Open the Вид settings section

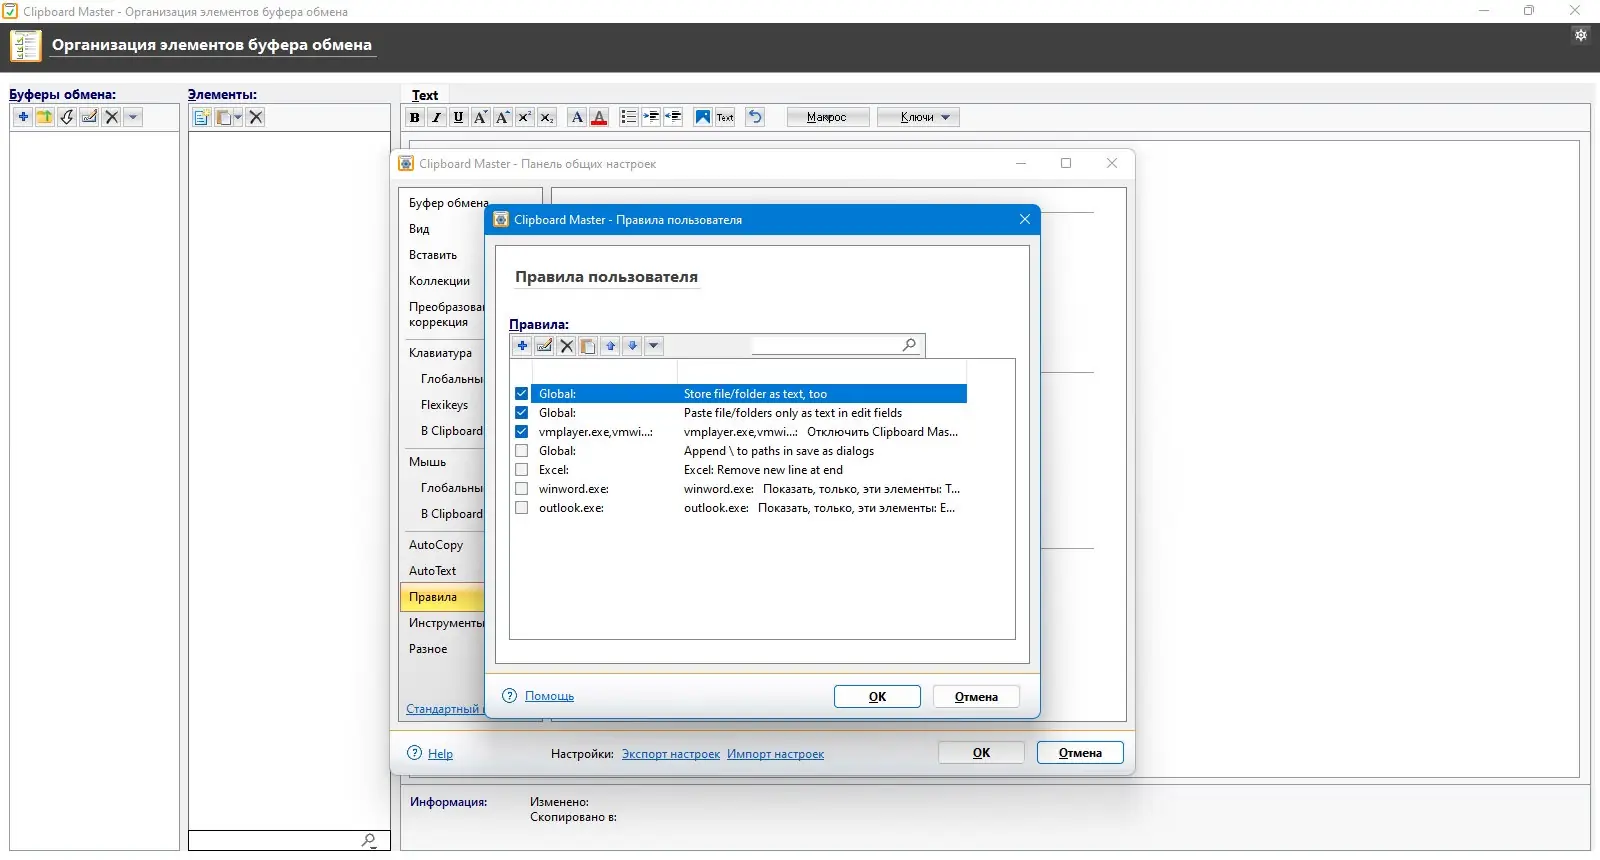tap(419, 229)
